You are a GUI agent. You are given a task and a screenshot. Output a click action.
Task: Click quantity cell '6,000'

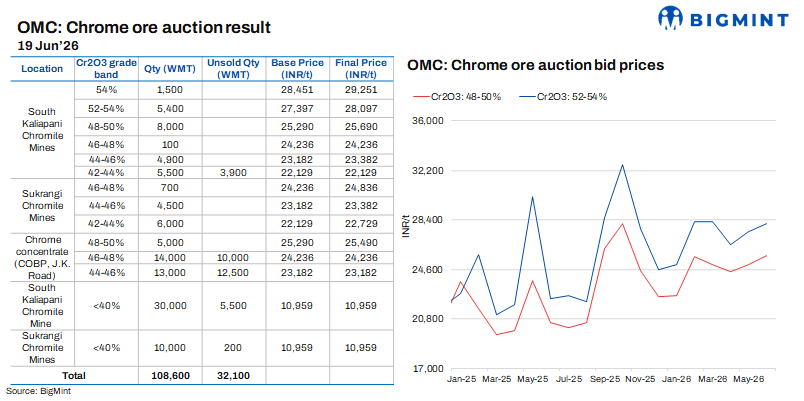click(170, 224)
